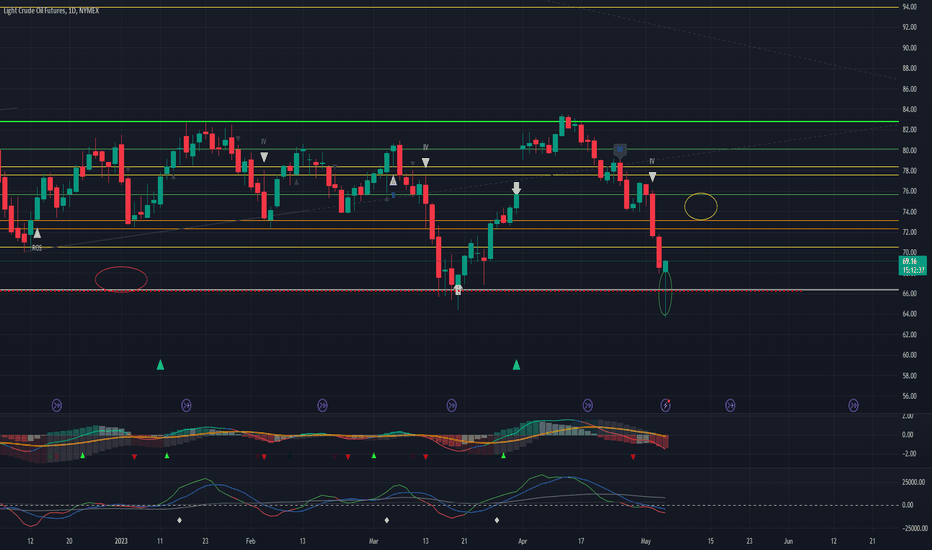Image resolution: width=932 pixels, height=550 pixels.
Task: Select white up arrow at March low
Action: [458, 290]
